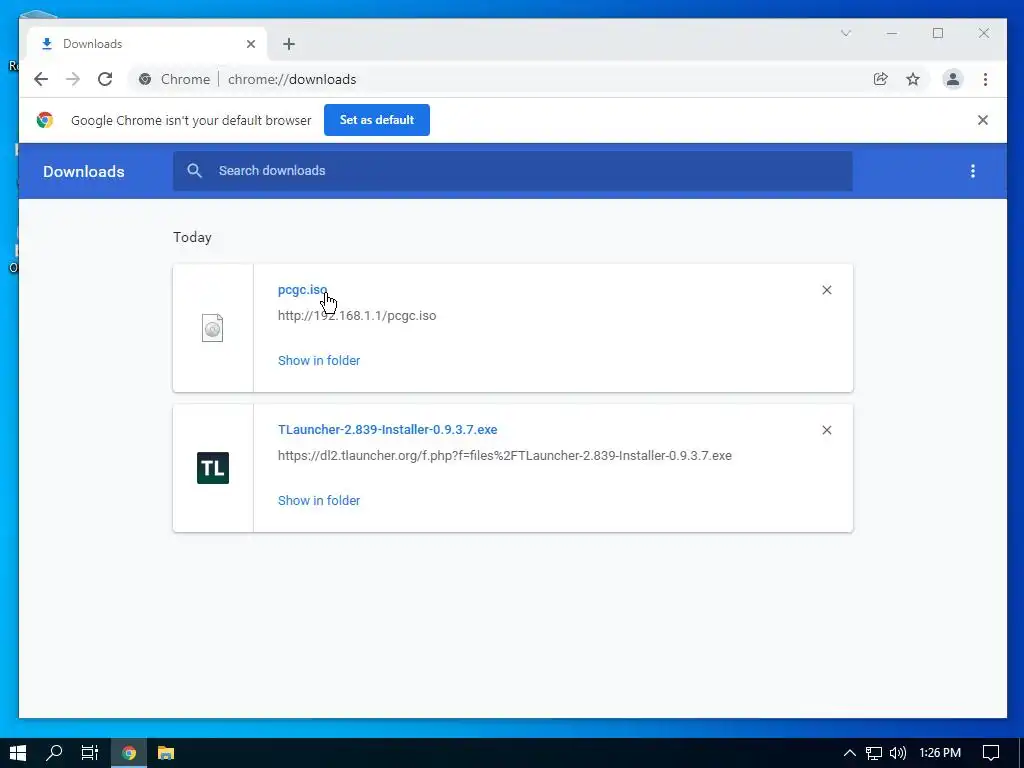Share this page via the share icon

880,79
